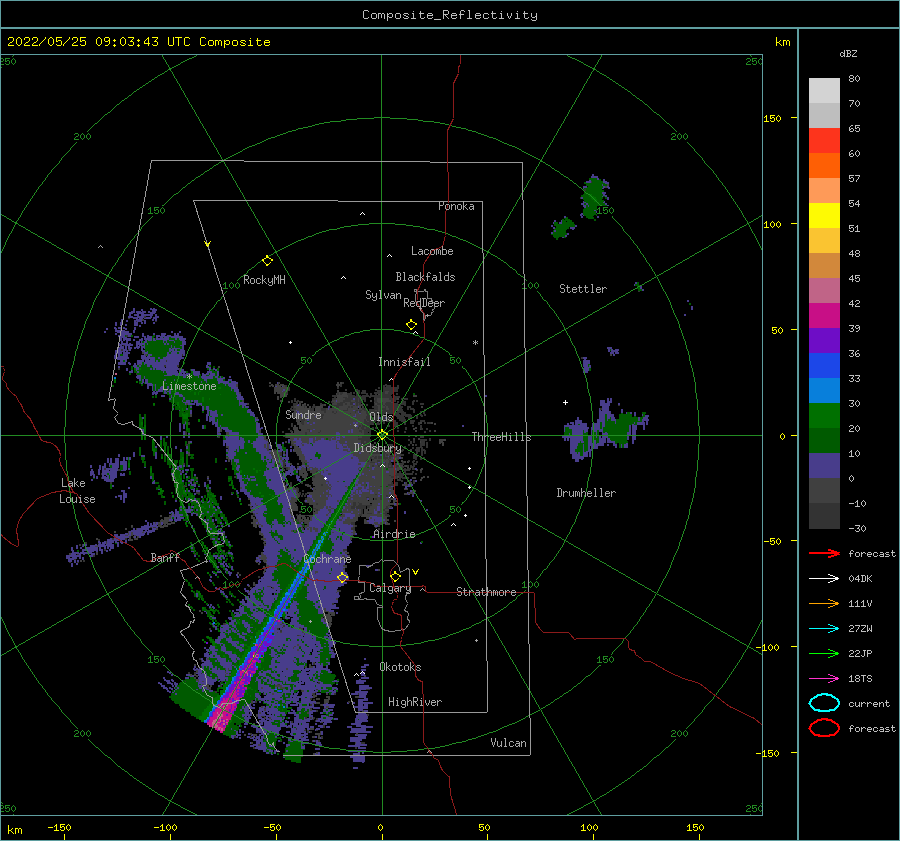Screen dimensions: 900x841
Task: Click the 'HighRiver' city label
Action: click(414, 702)
